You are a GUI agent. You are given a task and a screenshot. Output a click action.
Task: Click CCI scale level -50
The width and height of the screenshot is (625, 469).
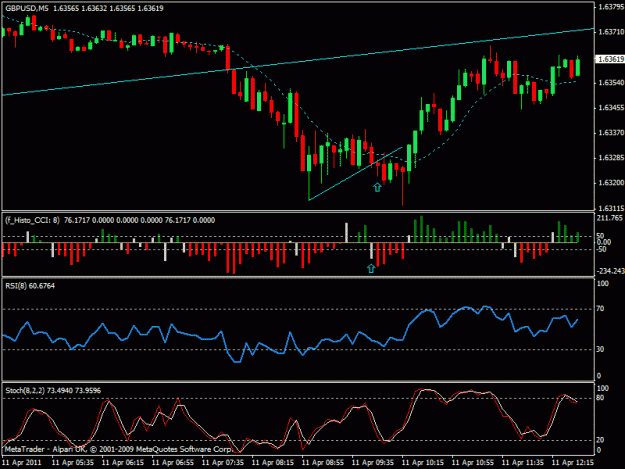click(x=601, y=249)
